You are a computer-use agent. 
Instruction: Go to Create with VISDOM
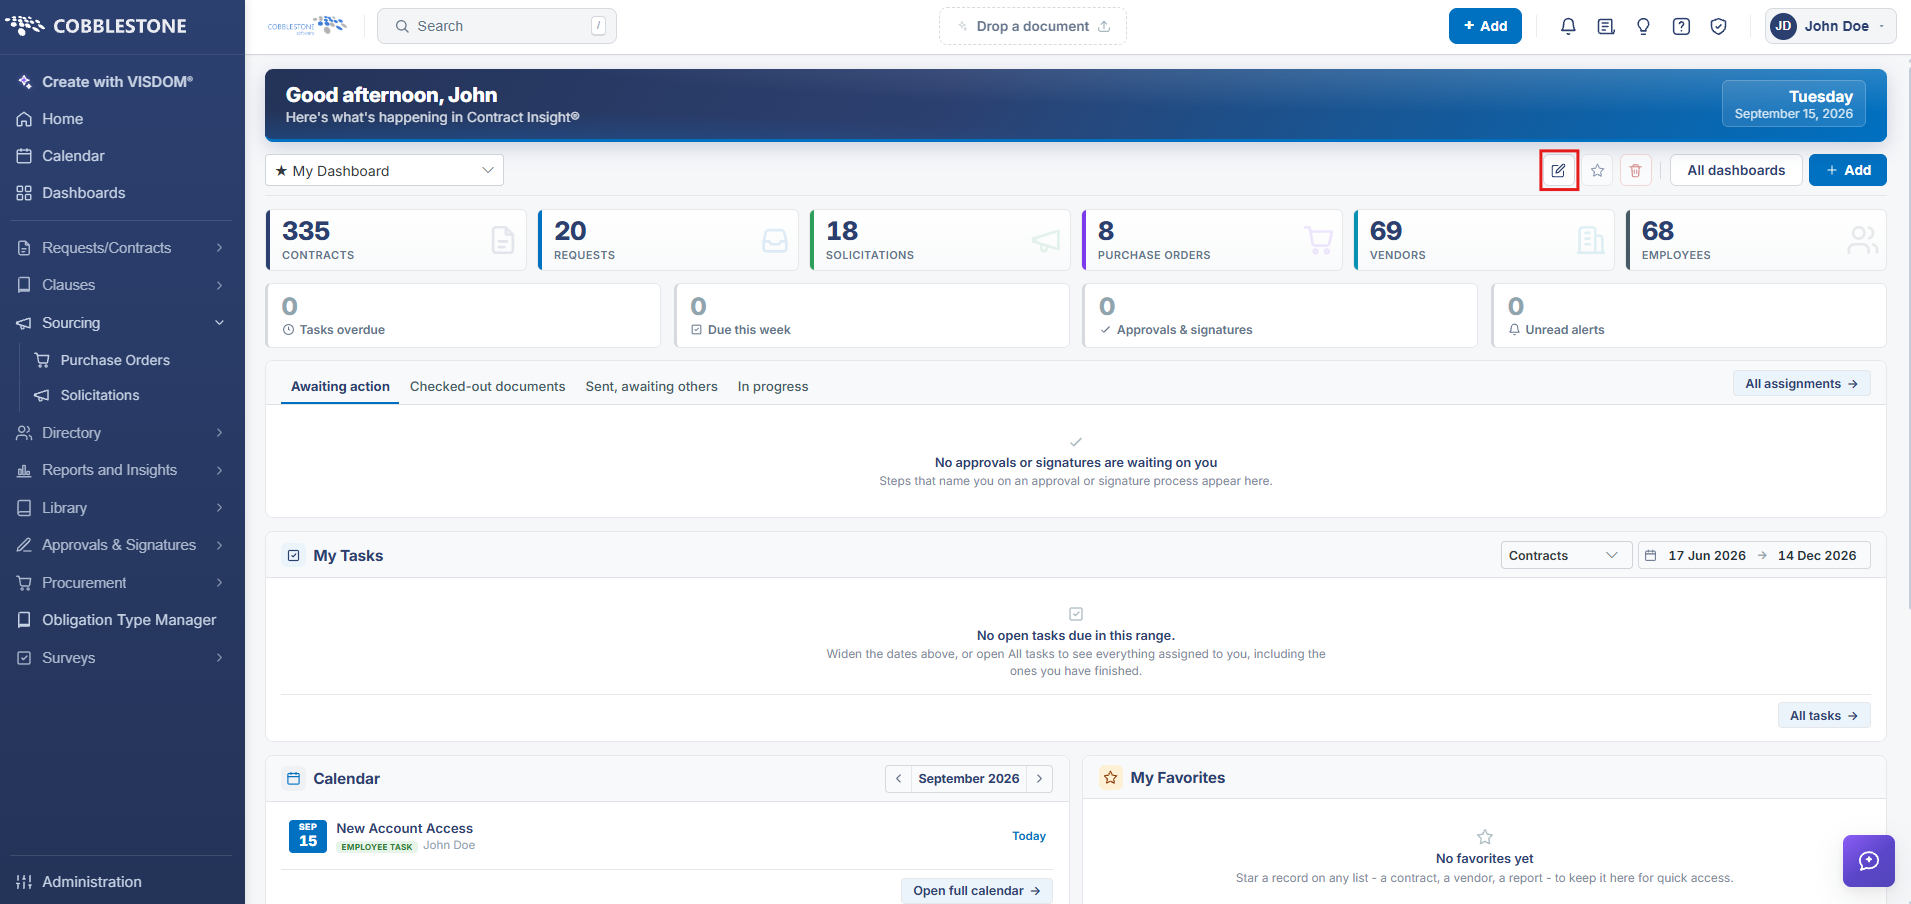pyautogui.click(x=116, y=81)
